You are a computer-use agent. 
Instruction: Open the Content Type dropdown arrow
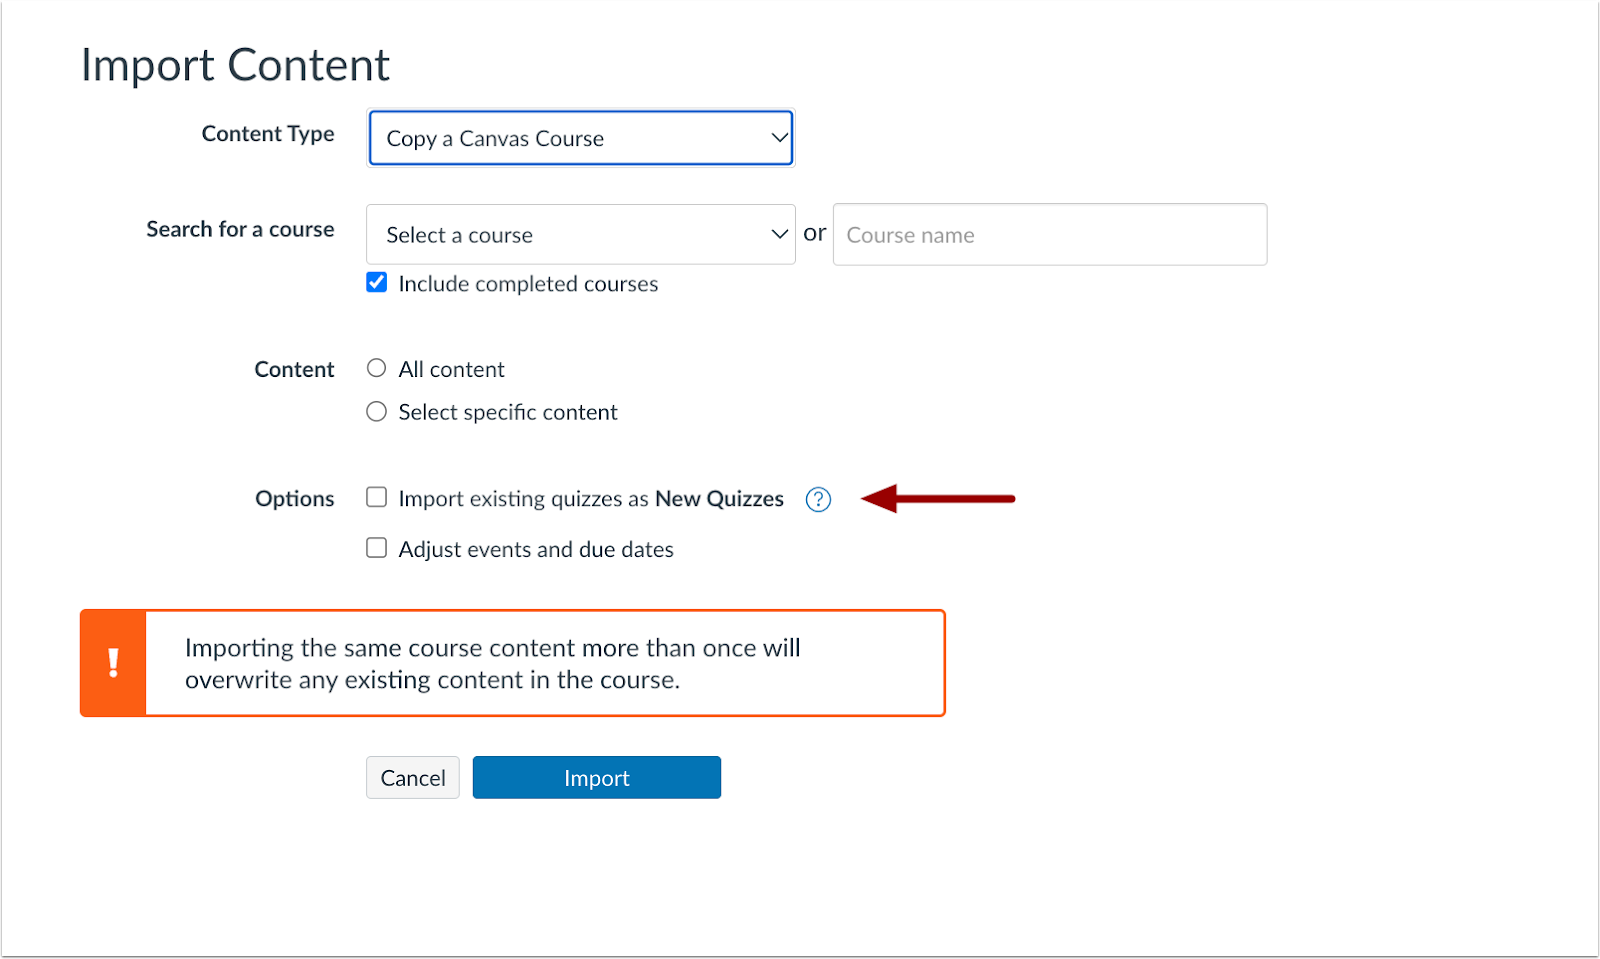pos(779,138)
